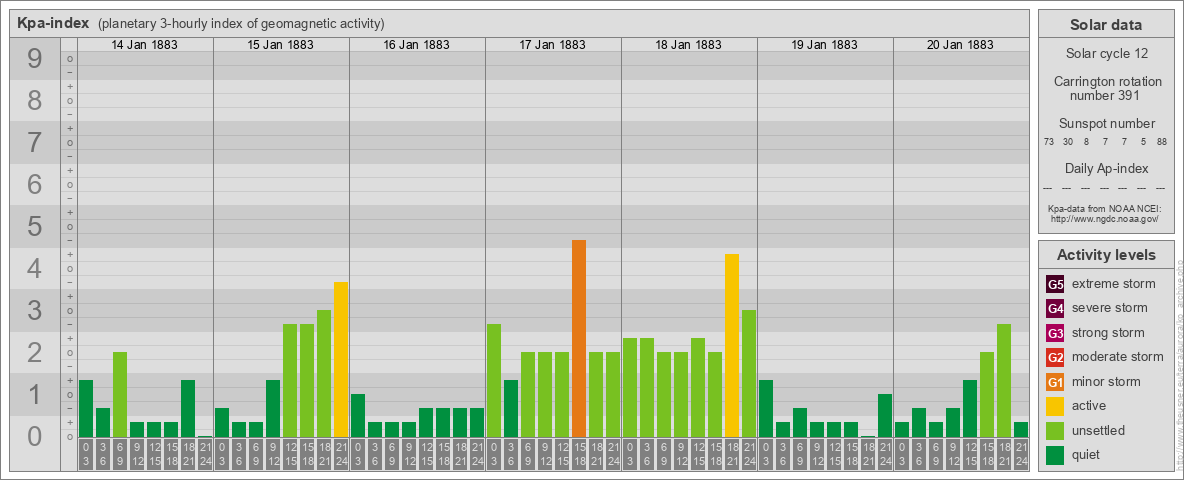Select the 14 Jan 1883 date header

145,45
